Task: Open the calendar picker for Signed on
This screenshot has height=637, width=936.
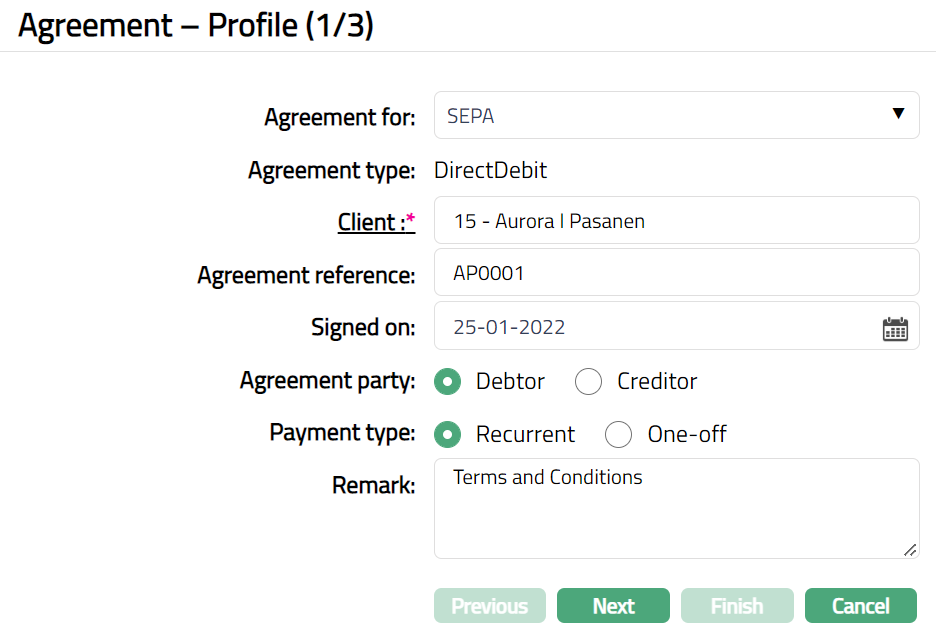Action: 895,328
